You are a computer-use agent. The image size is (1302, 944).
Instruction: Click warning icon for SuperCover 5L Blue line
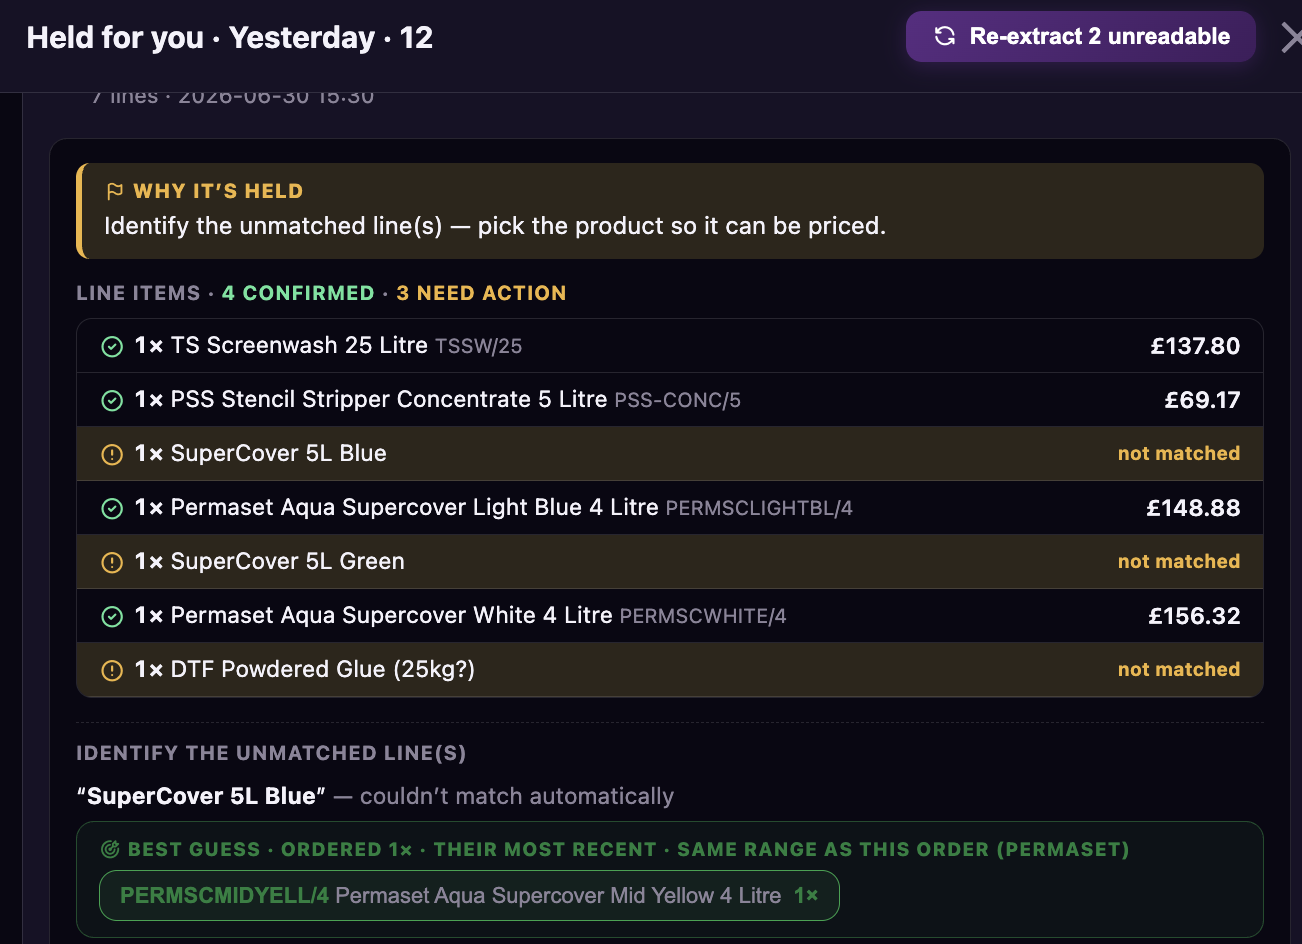pos(112,454)
